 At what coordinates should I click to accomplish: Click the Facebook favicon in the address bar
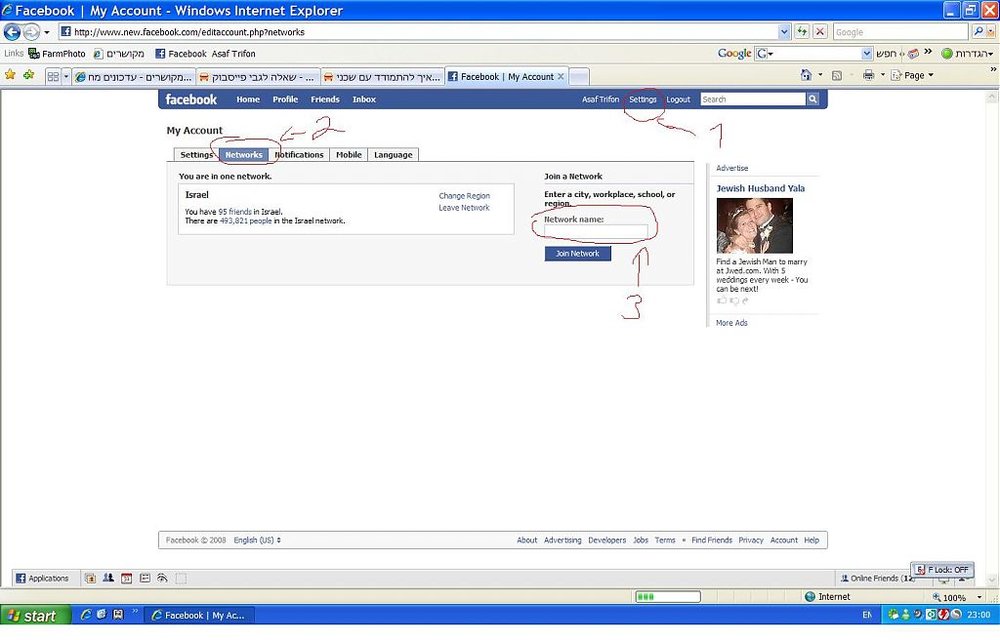65,31
